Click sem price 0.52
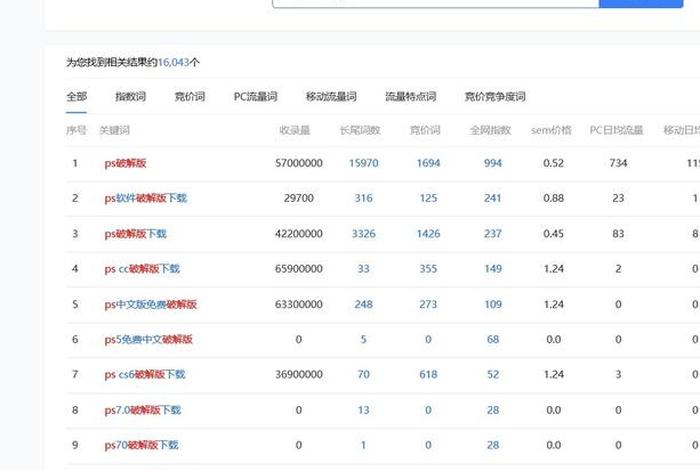 click(x=554, y=163)
